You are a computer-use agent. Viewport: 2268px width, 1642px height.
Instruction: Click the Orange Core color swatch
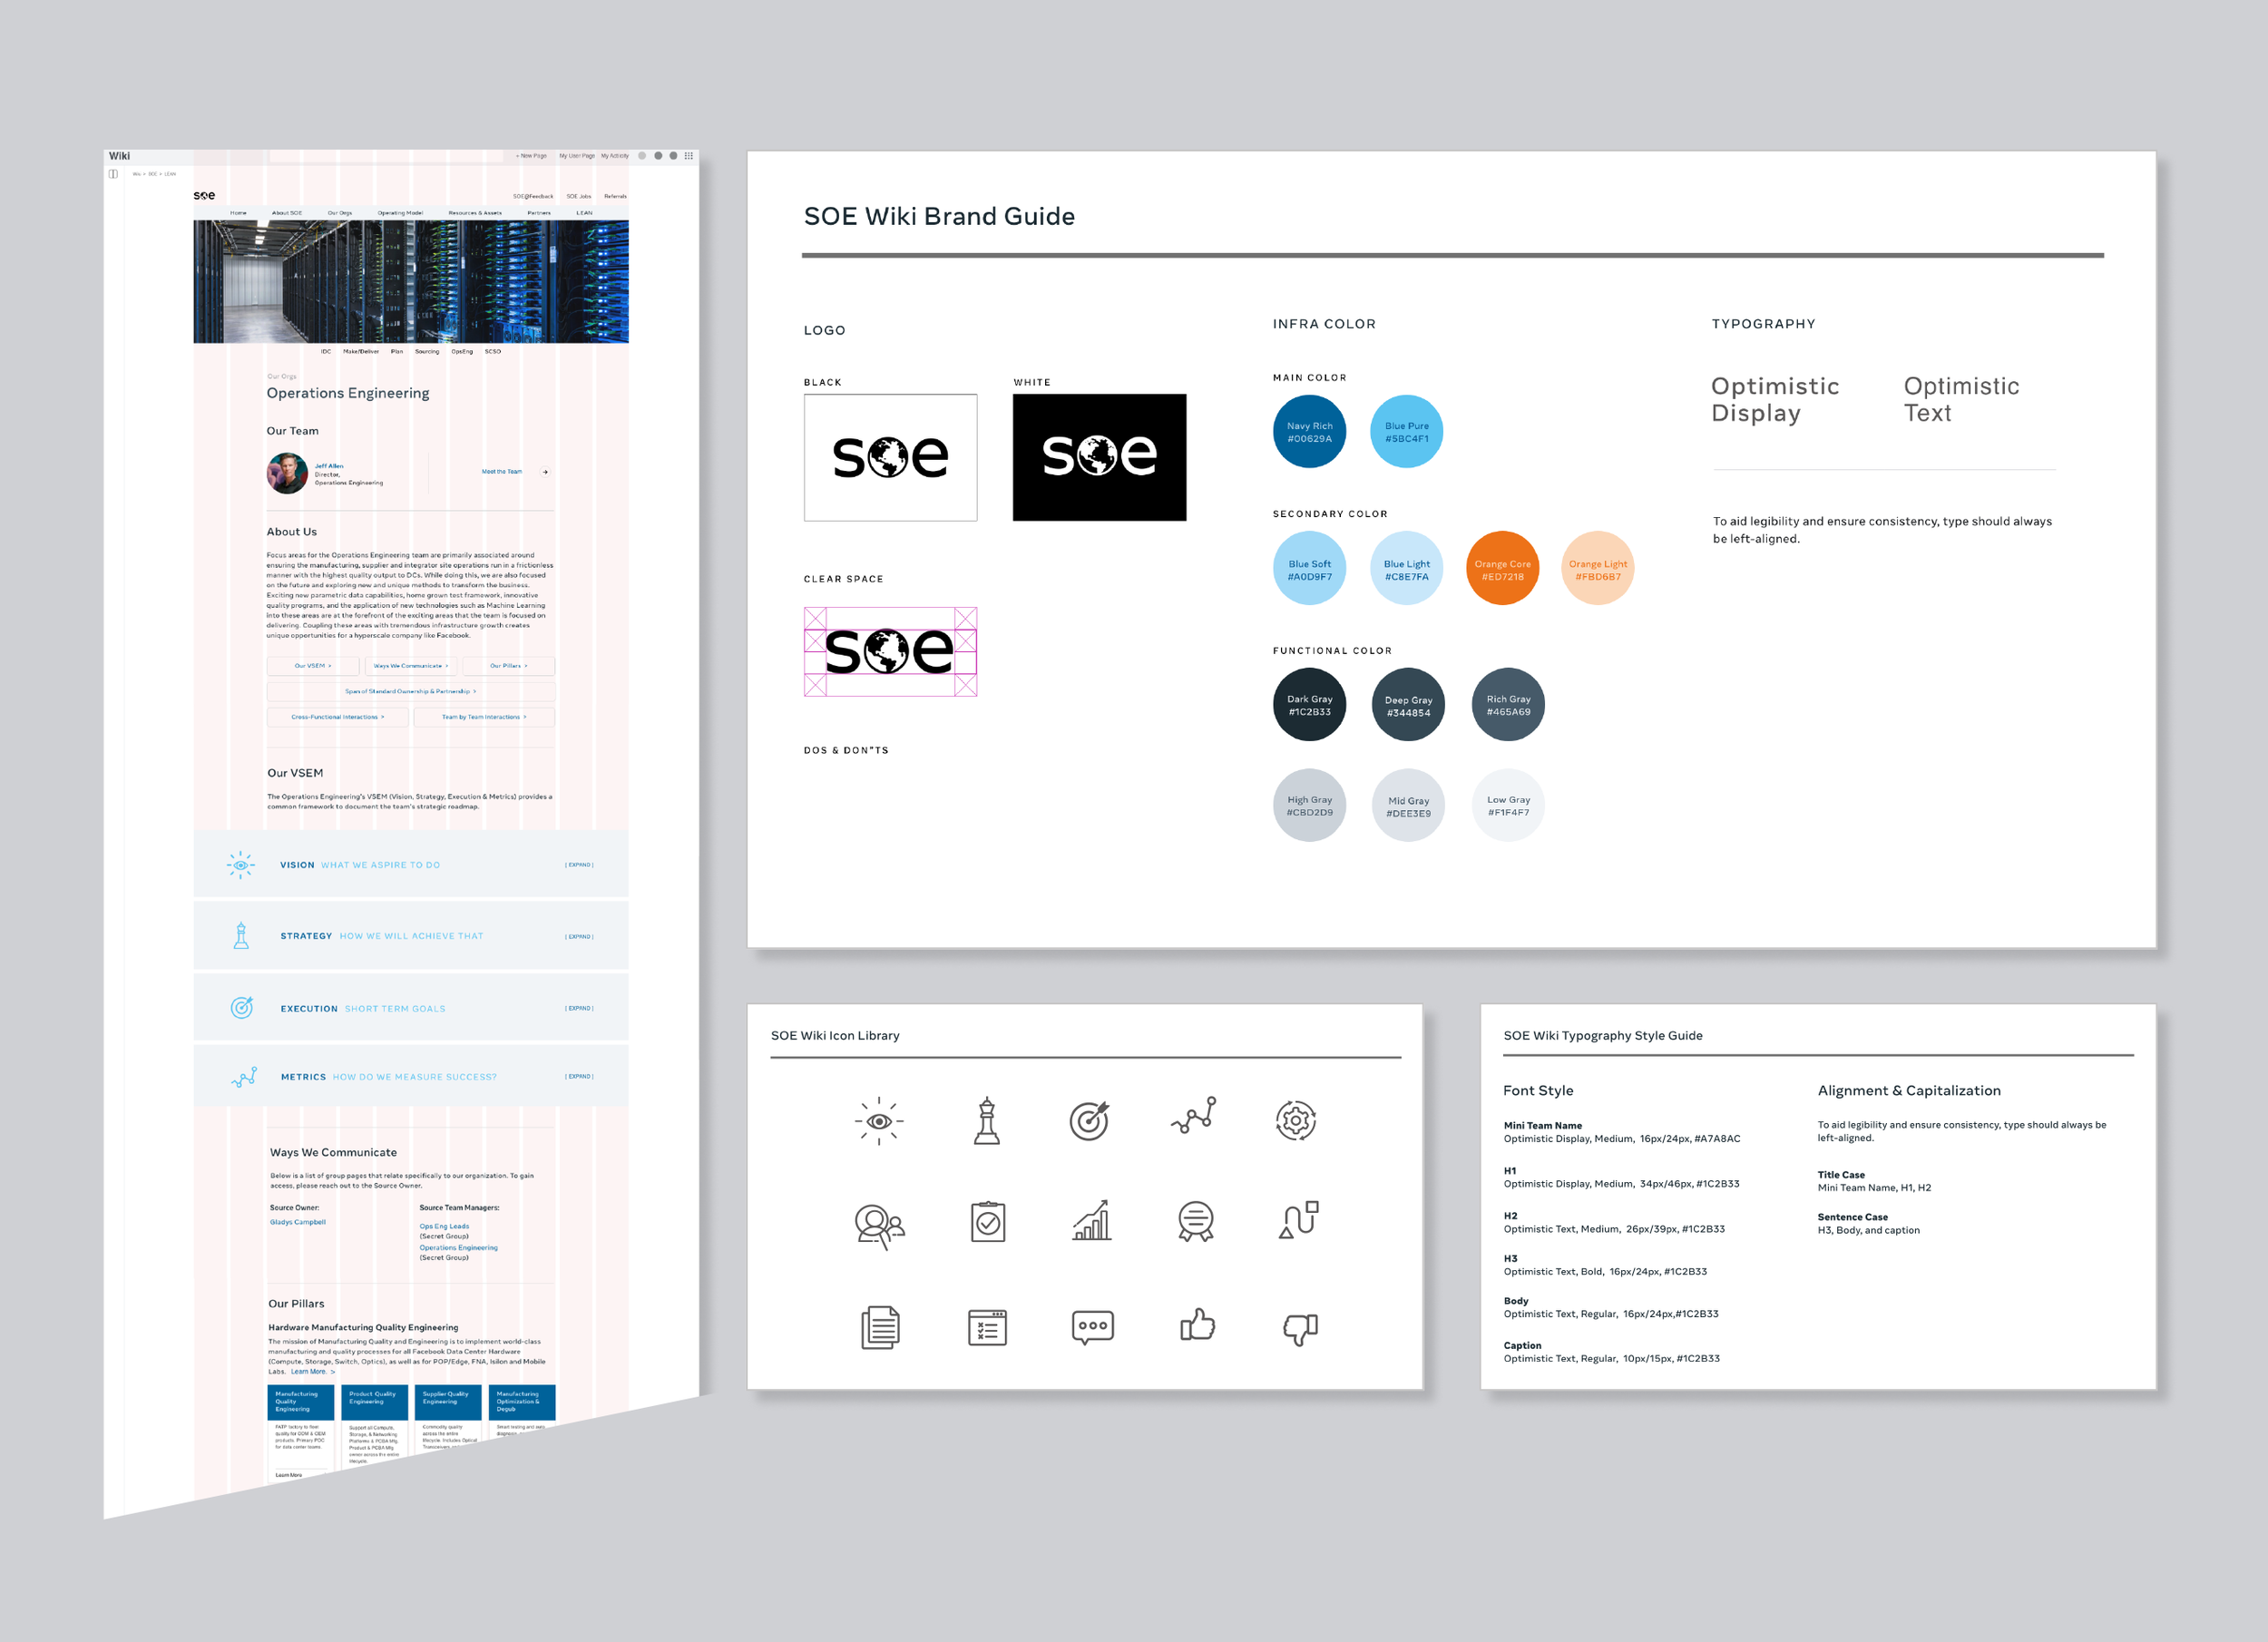click(x=1501, y=569)
